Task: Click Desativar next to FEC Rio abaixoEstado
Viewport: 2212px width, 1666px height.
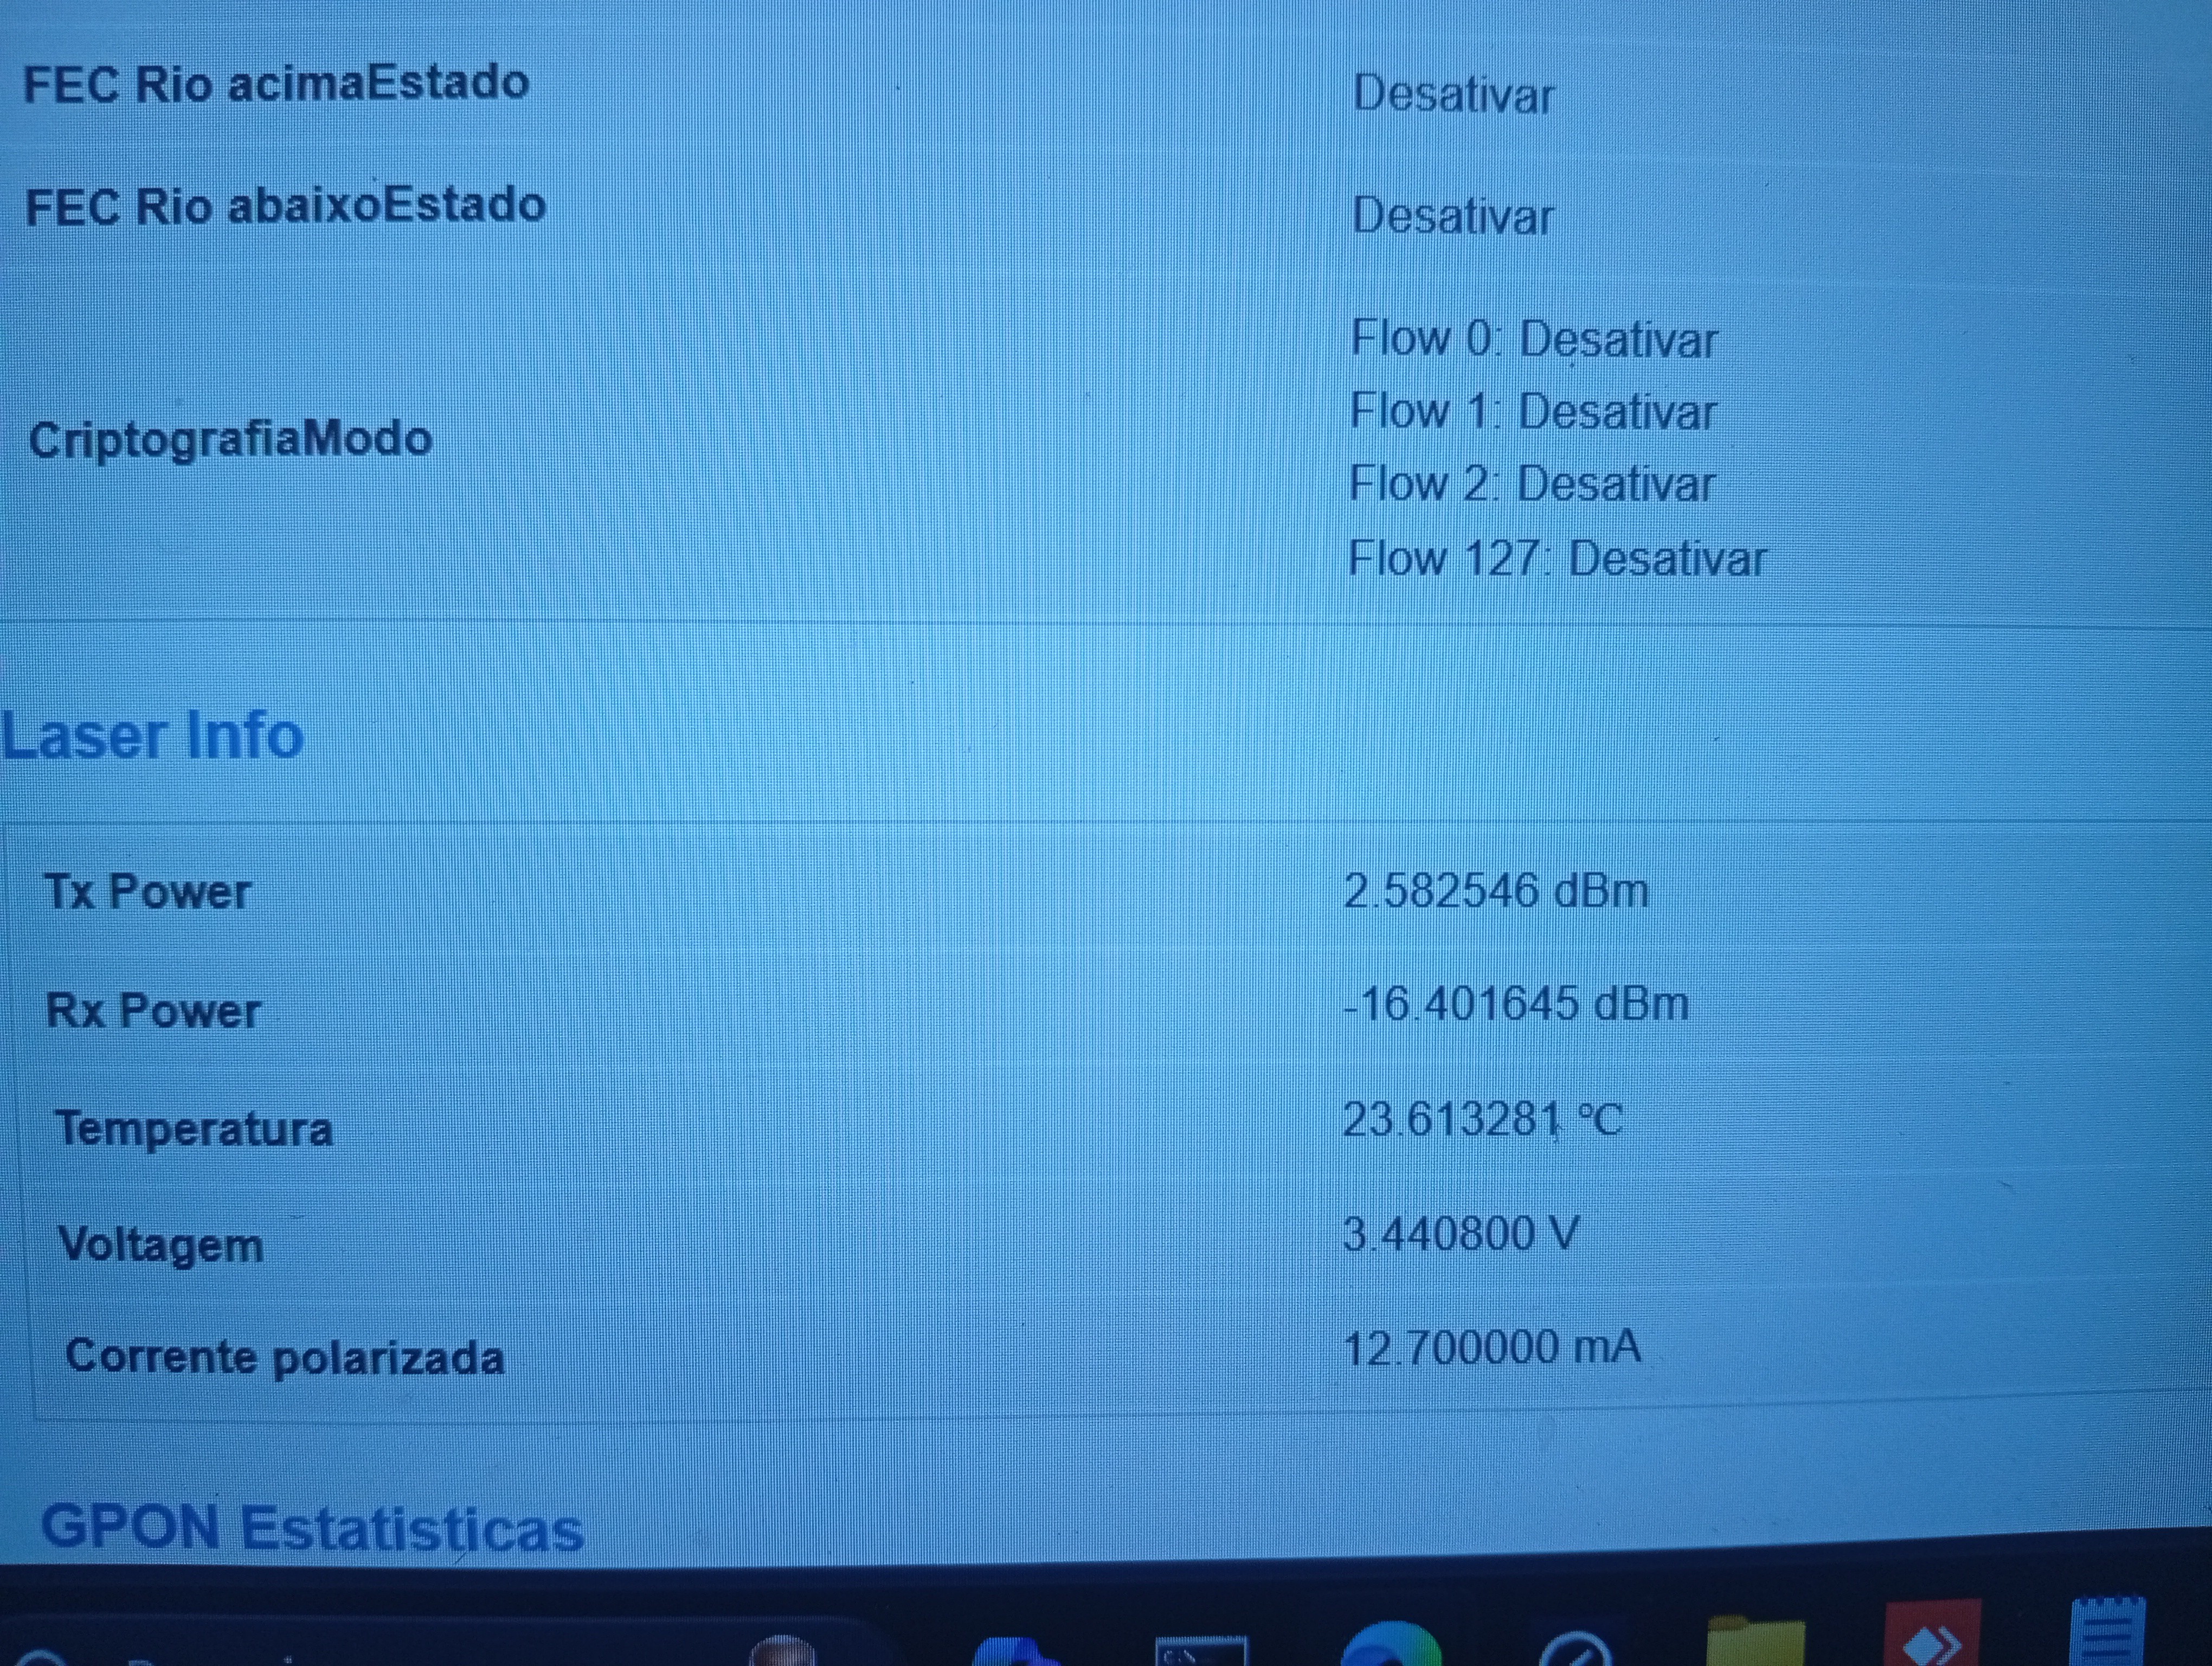Action: coord(1452,216)
